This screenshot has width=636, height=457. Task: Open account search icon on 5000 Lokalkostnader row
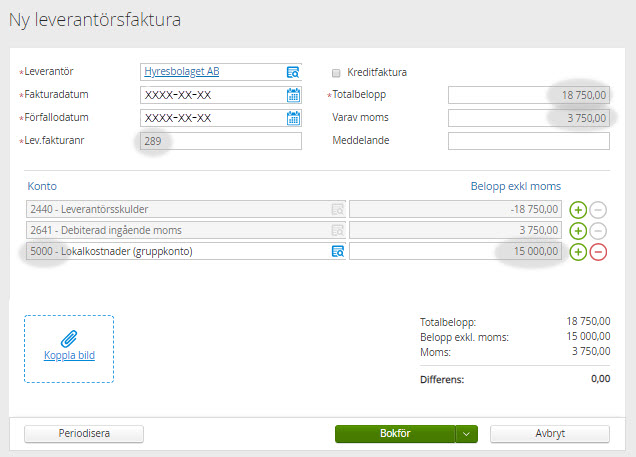pos(337,252)
